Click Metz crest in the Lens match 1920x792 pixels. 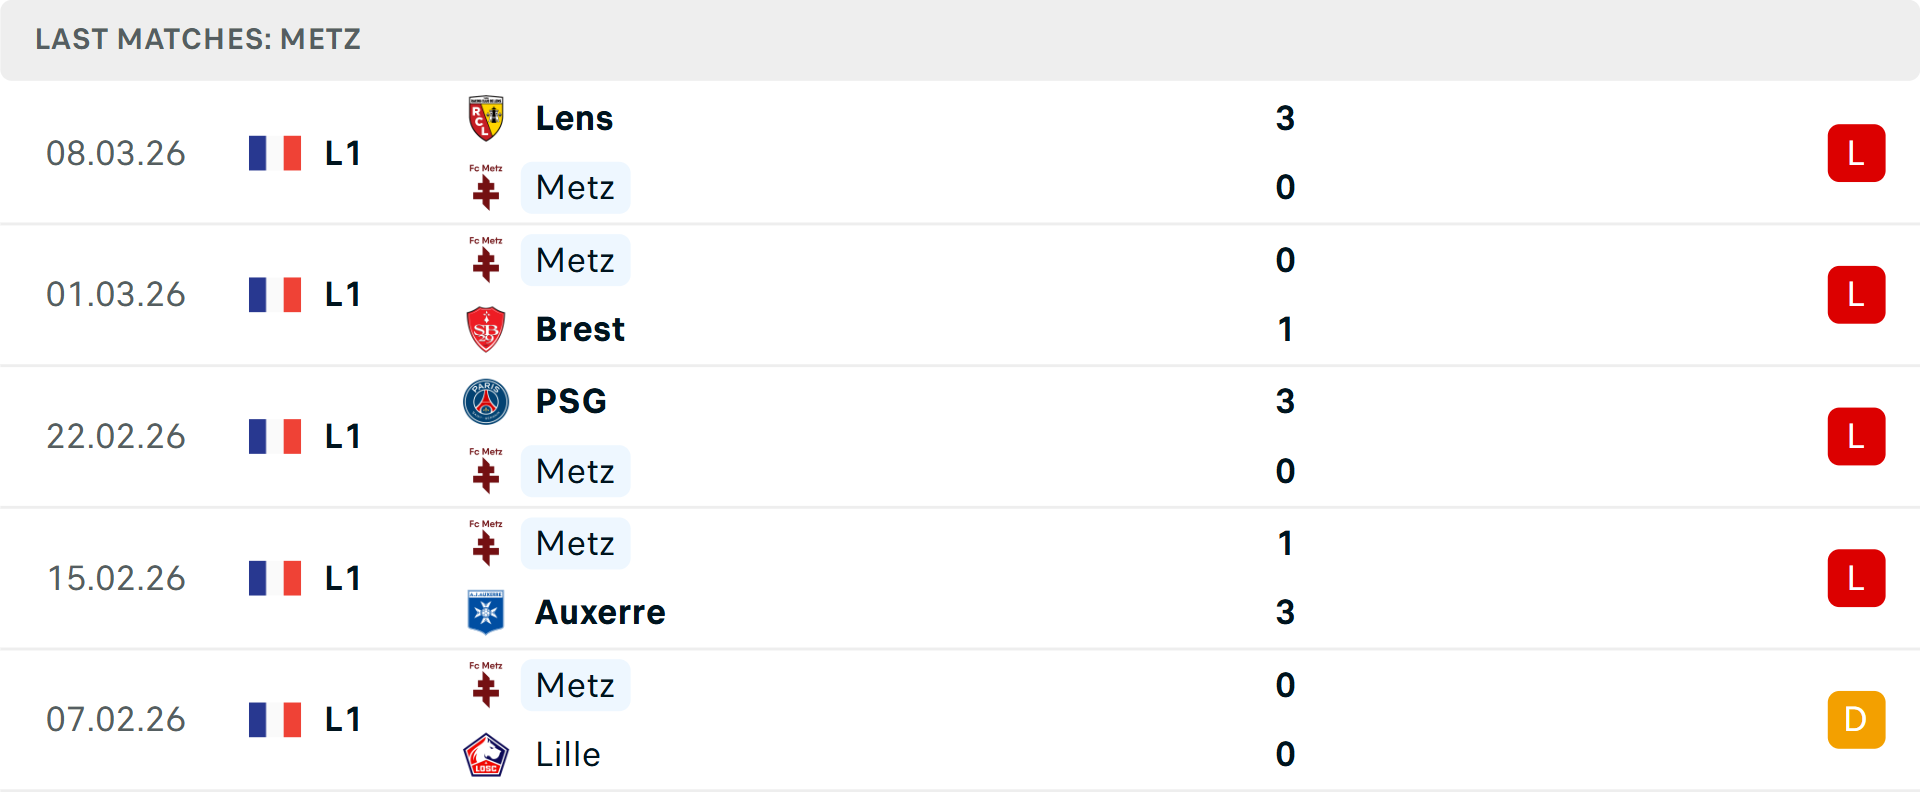[486, 187]
